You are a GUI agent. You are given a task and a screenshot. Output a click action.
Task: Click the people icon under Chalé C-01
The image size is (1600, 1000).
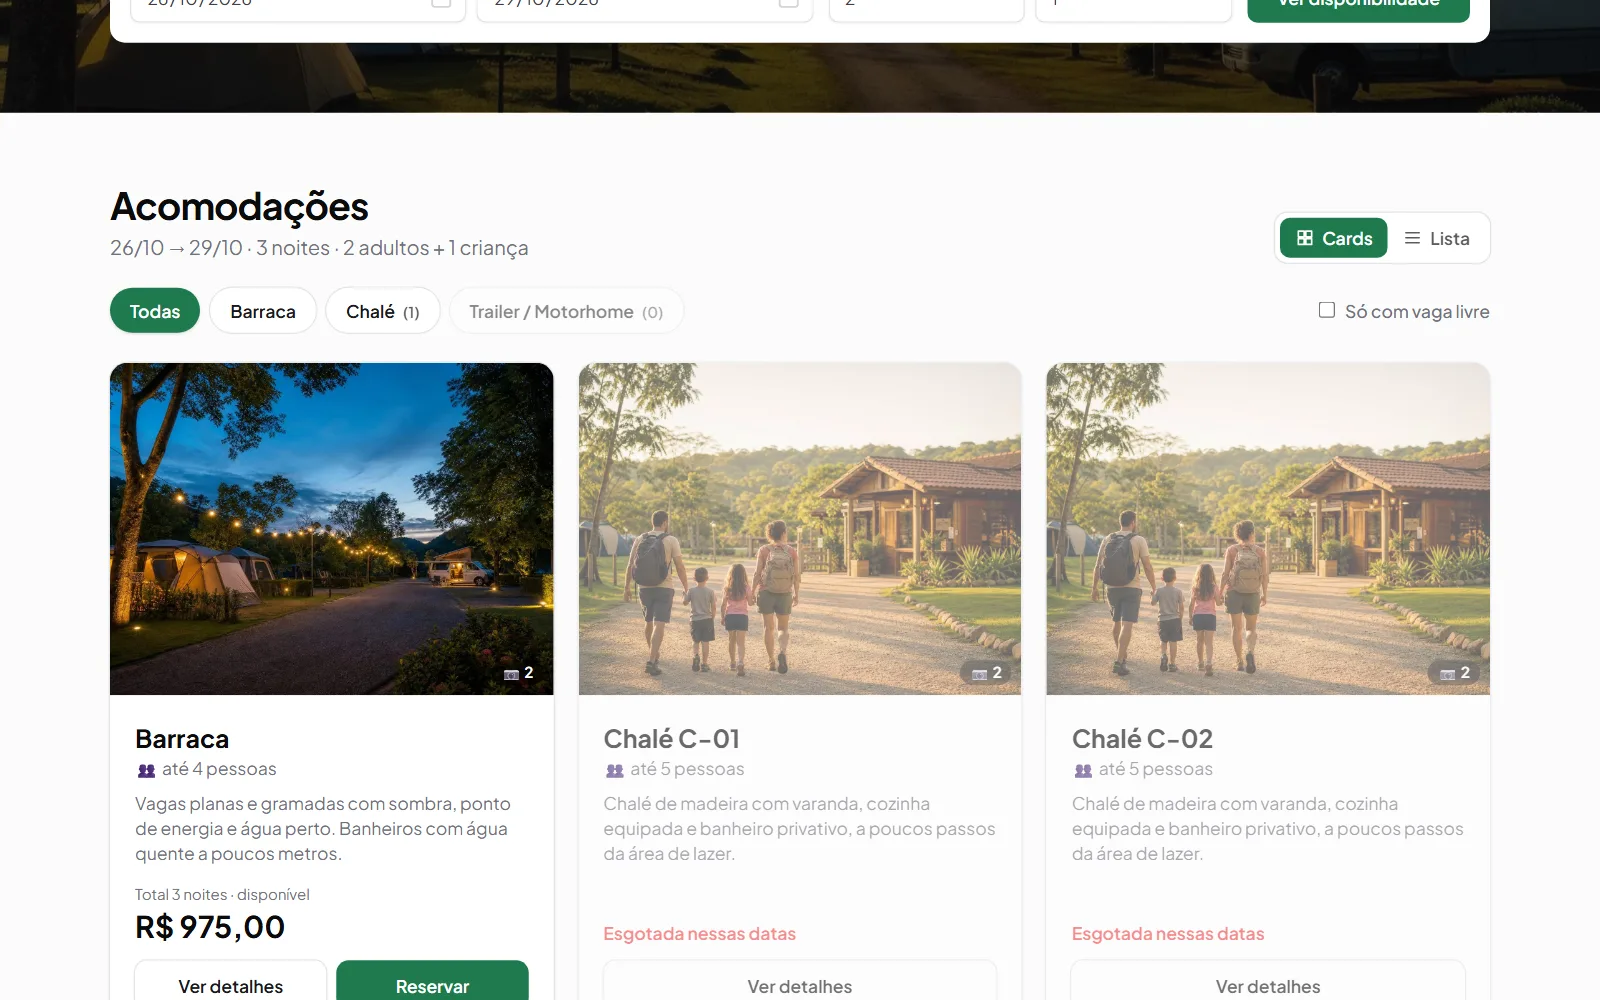pos(615,770)
